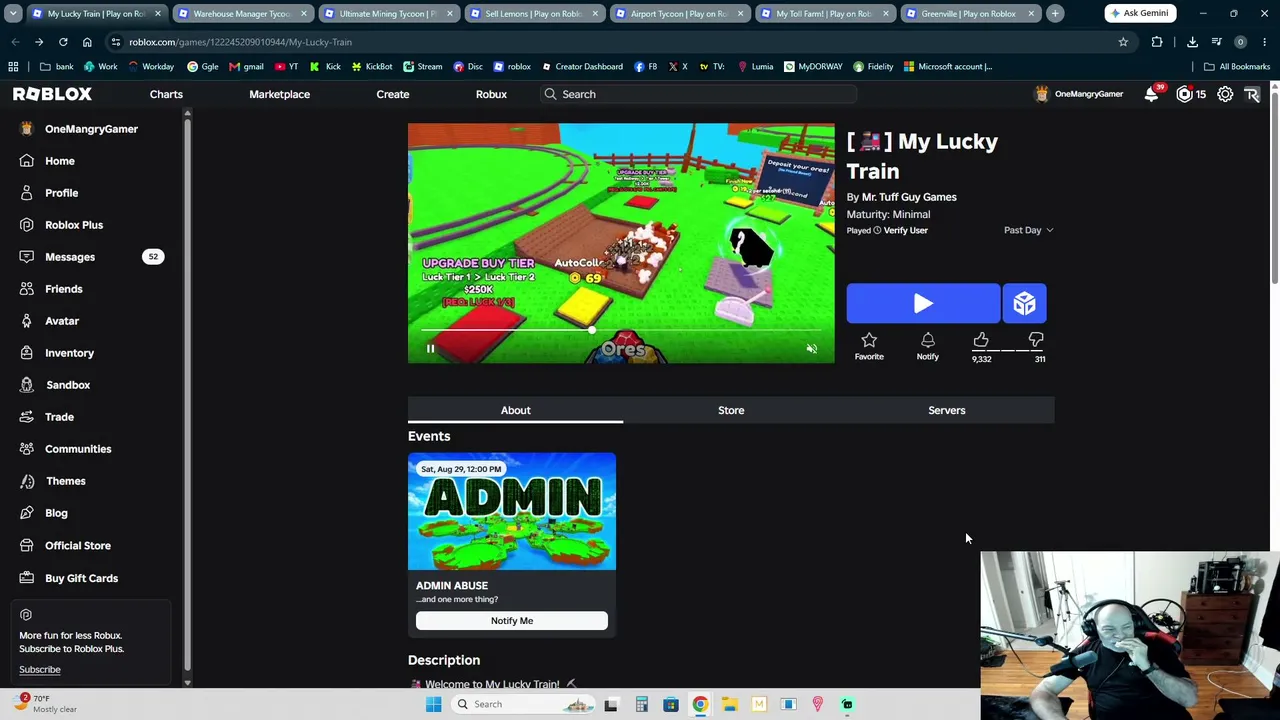1280x720 pixels.
Task: Switch to the Store tab
Action: [731, 410]
